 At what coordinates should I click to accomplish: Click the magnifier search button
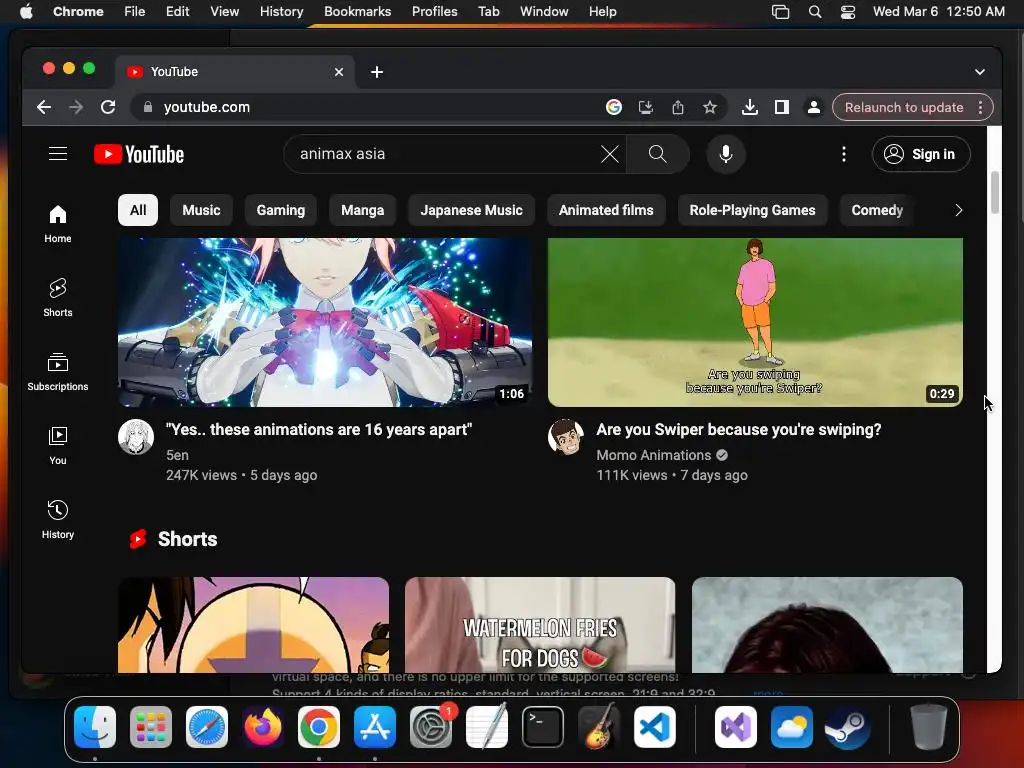coord(658,154)
